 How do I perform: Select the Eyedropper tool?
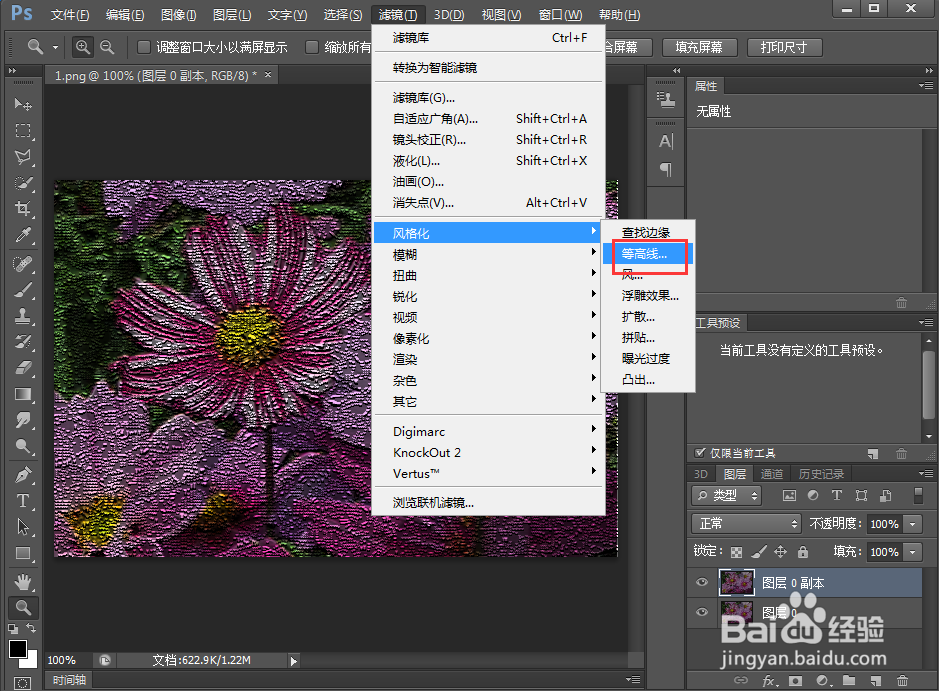coord(23,235)
